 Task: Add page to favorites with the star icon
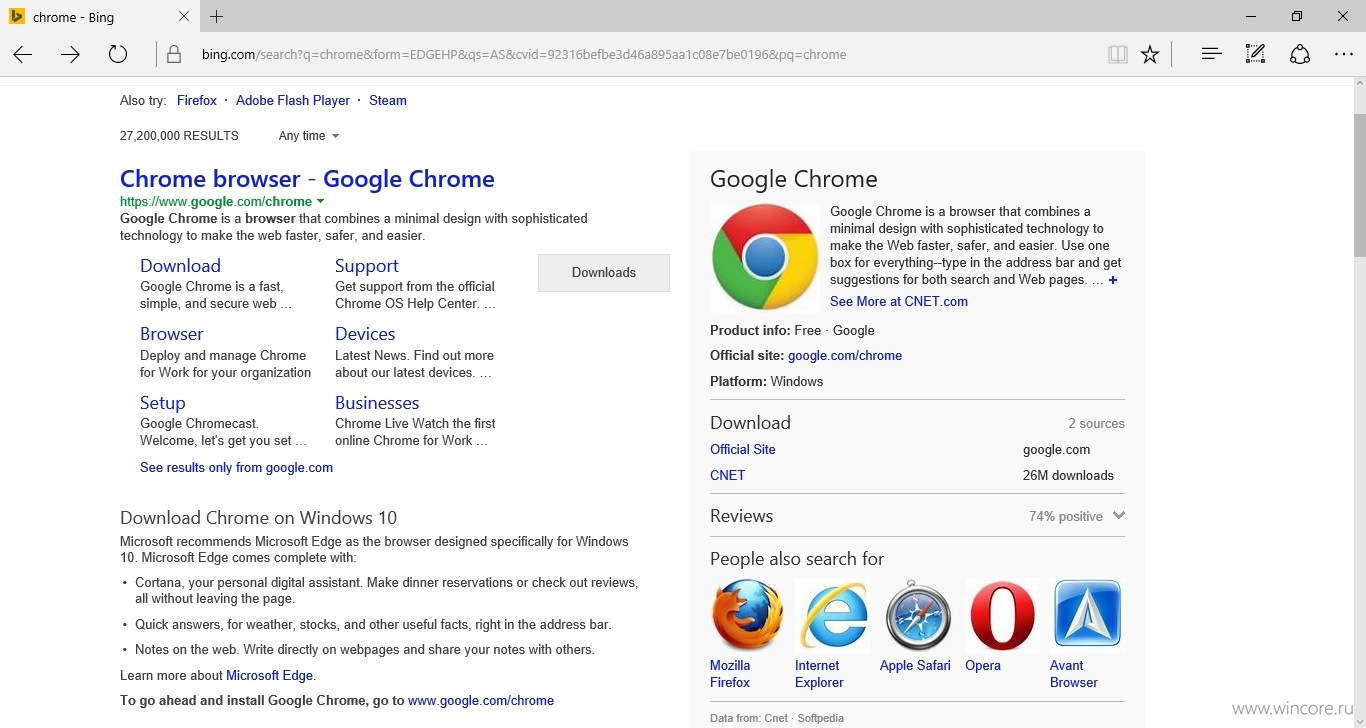point(1150,55)
